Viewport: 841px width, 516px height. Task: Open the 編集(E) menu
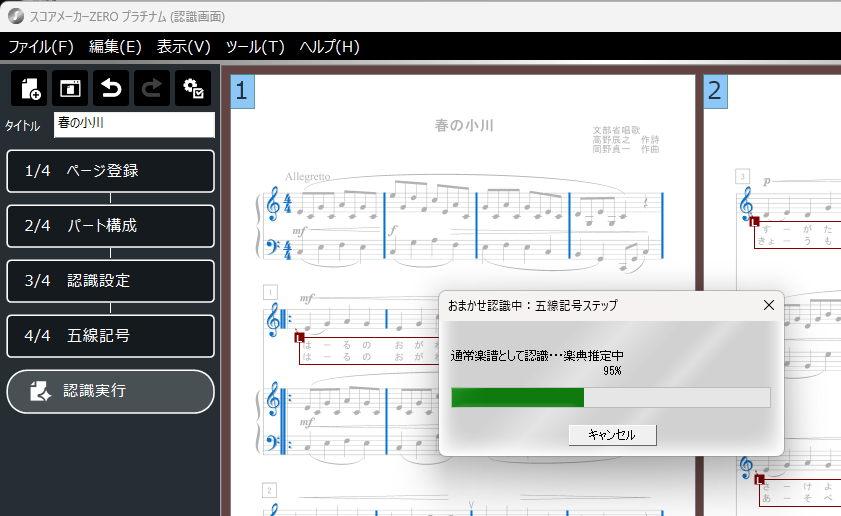(115, 47)
